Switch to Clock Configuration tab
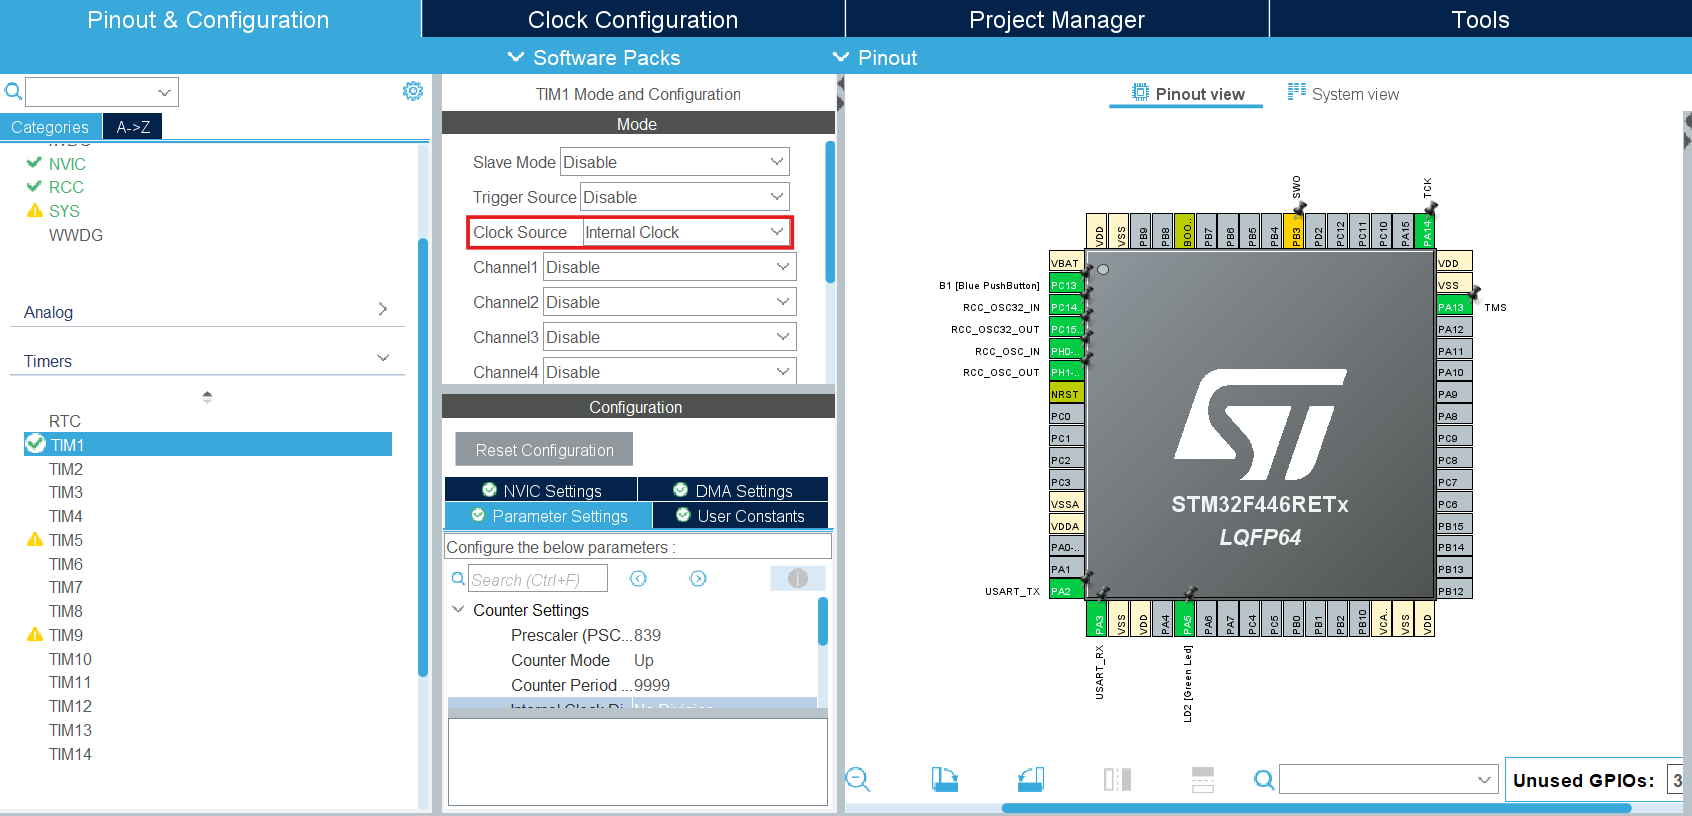The image size is (1692, 816). click(x=633, y=19)
